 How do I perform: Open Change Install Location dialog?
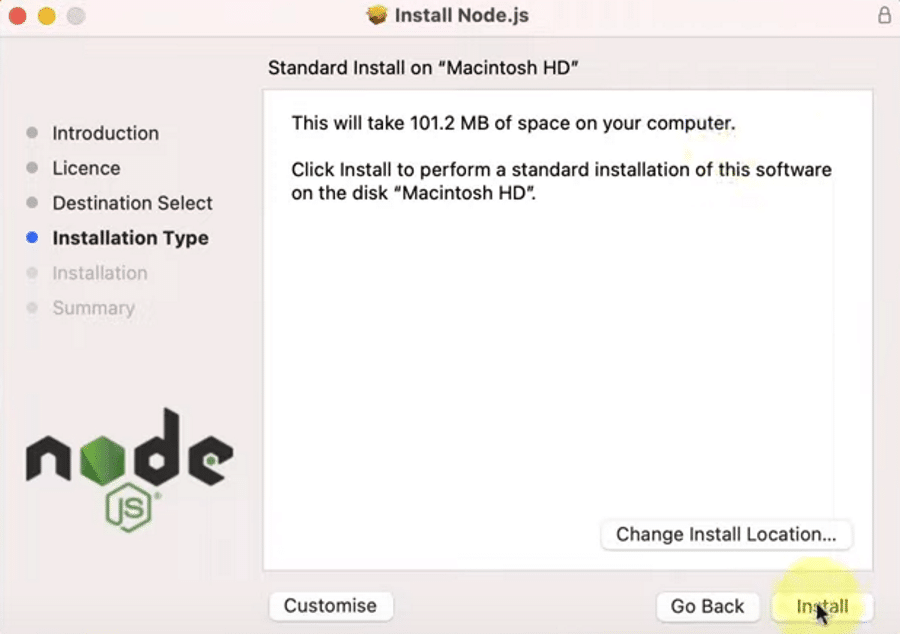tap(726, 535)
